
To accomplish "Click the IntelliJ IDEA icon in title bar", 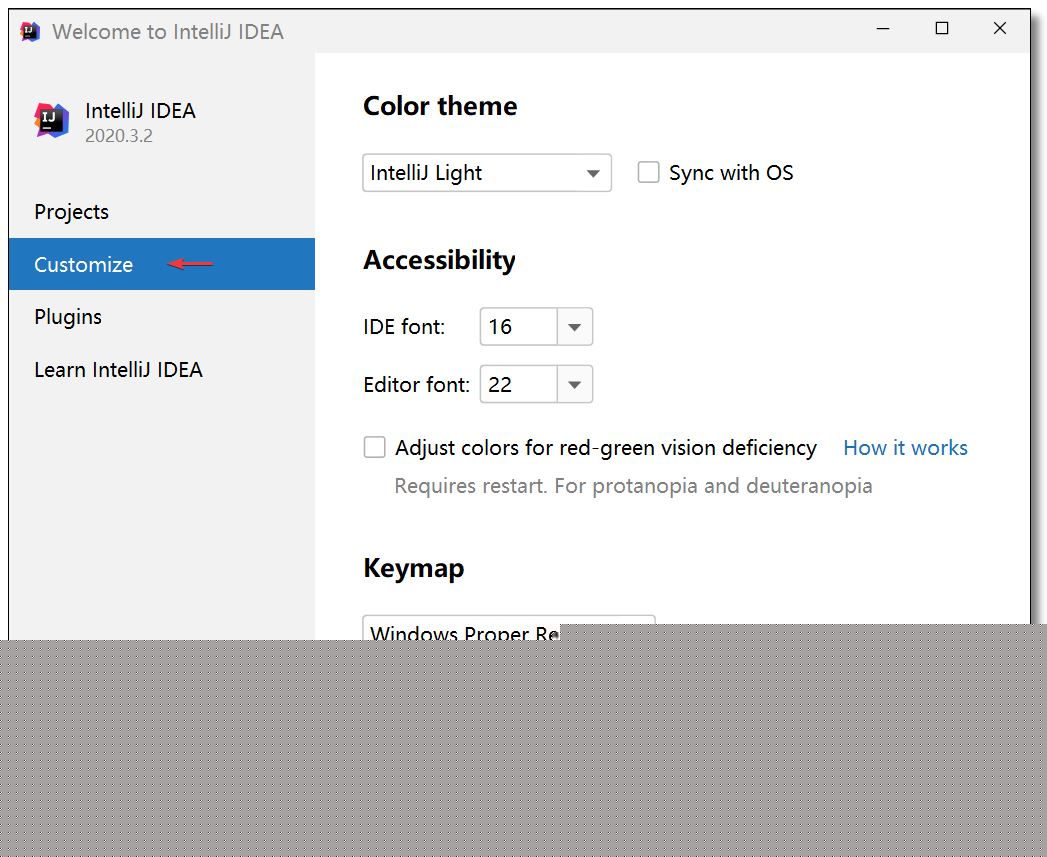I will 30,31.
